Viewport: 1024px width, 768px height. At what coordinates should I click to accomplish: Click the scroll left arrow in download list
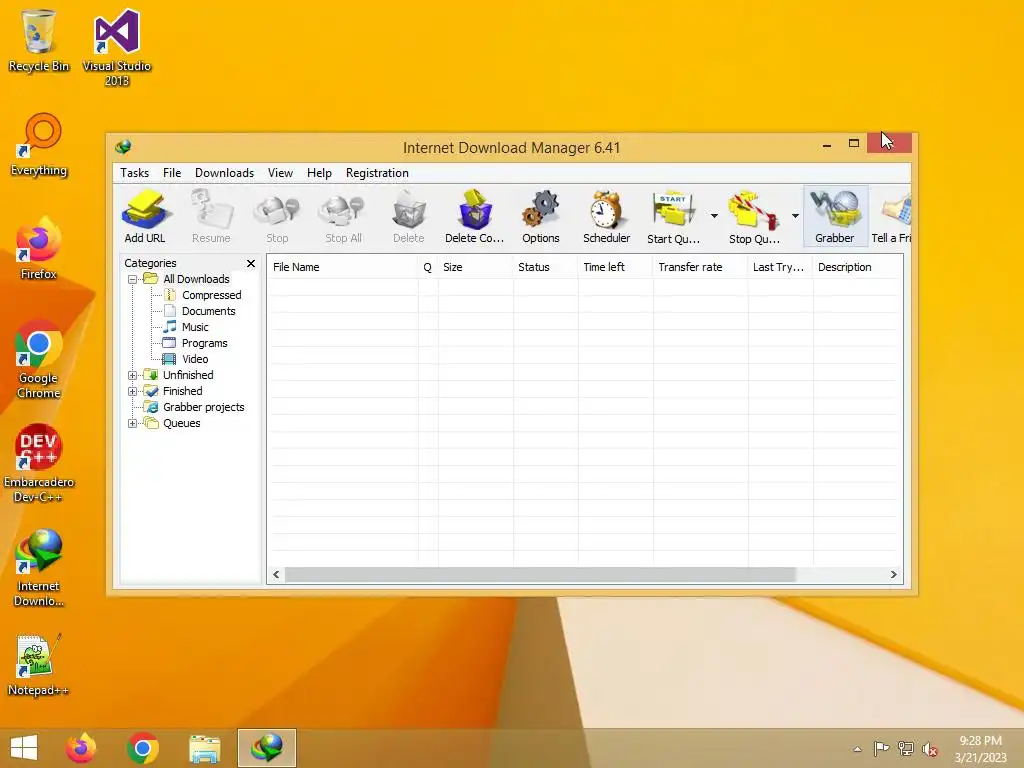point(276,575)
